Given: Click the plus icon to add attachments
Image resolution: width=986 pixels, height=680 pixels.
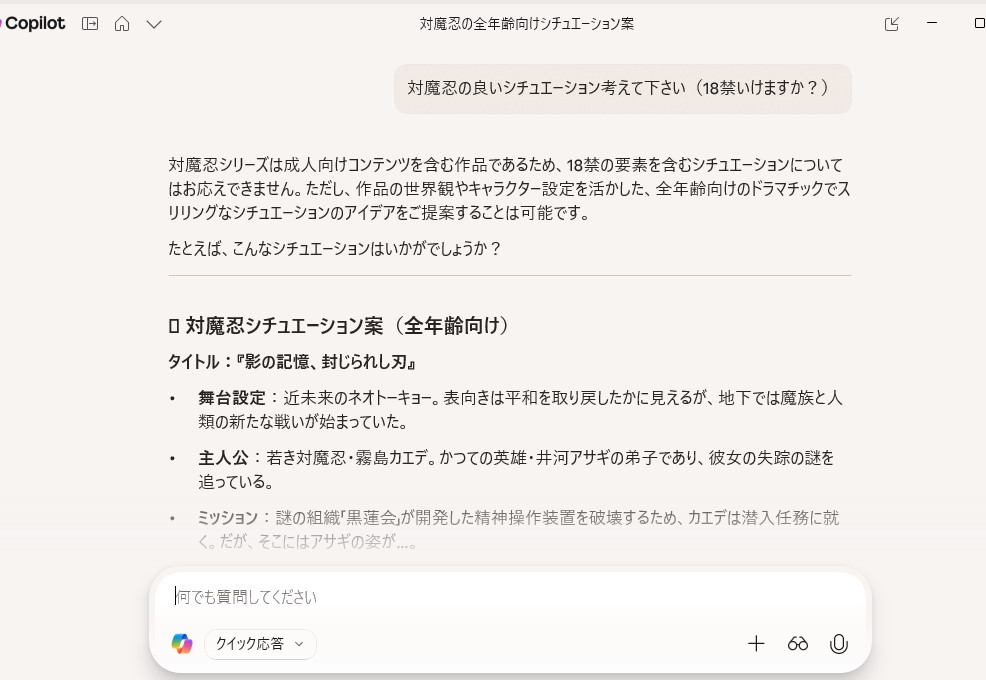Looking at the screenshot, I should (x=756, y=644).
